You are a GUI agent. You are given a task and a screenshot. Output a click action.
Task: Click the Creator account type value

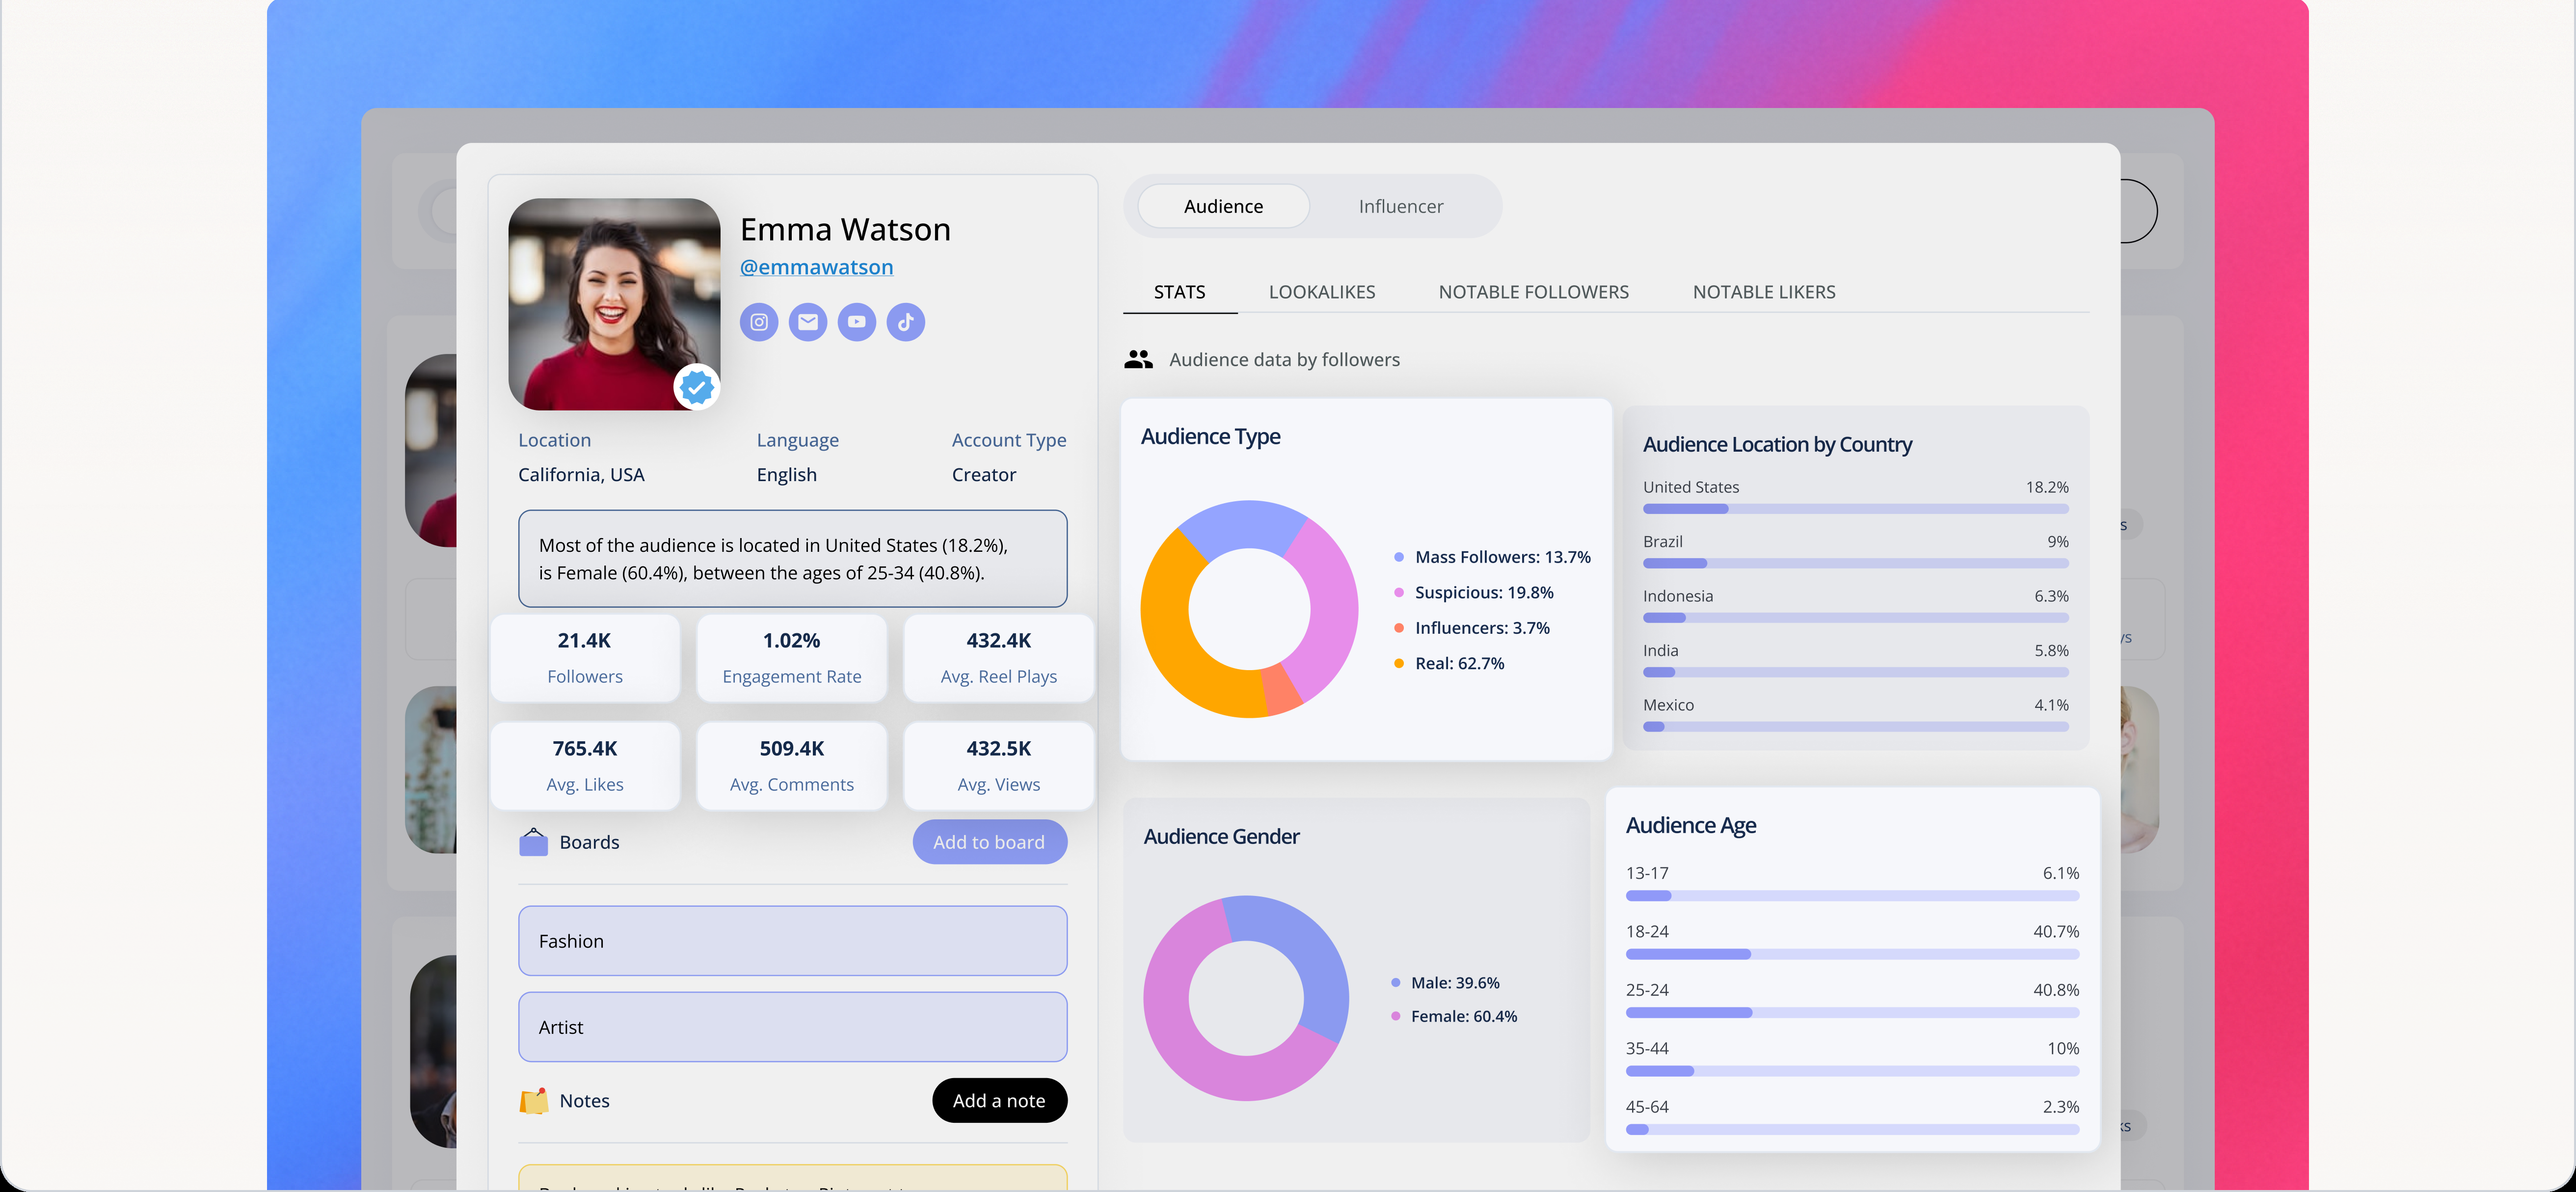click(983, 475)
